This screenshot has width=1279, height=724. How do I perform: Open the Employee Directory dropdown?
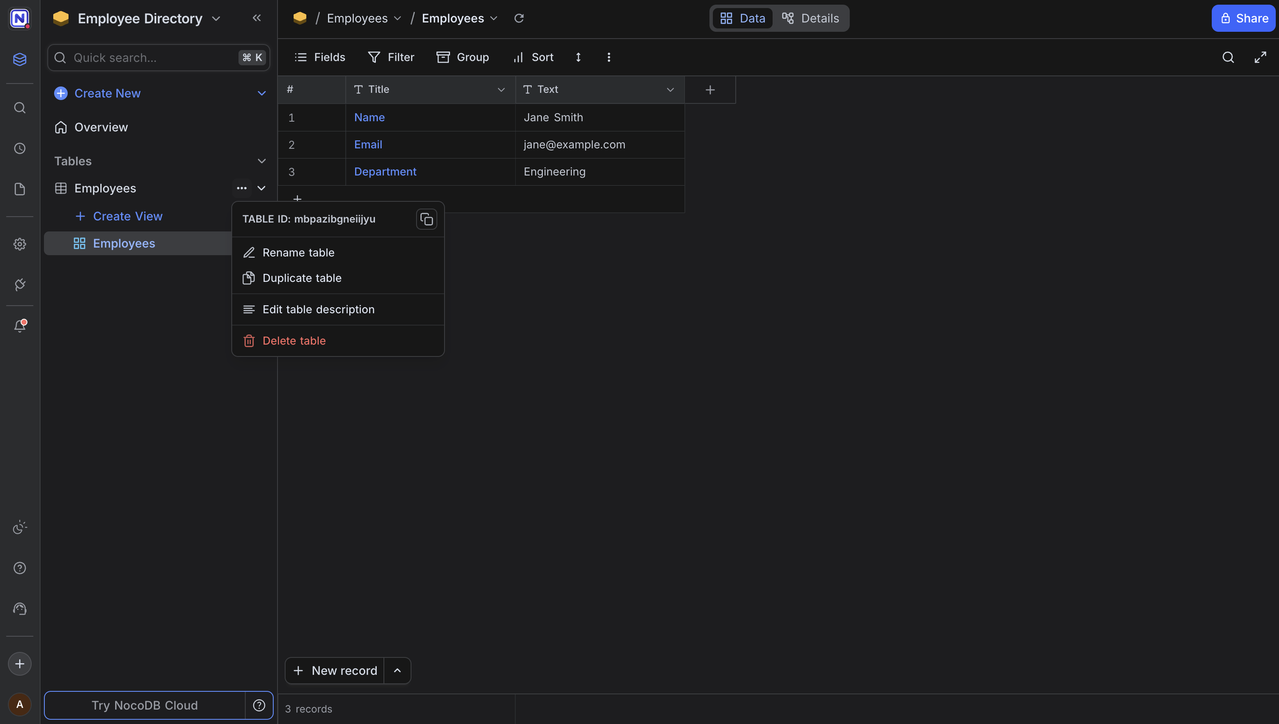[x=214, y=17]
